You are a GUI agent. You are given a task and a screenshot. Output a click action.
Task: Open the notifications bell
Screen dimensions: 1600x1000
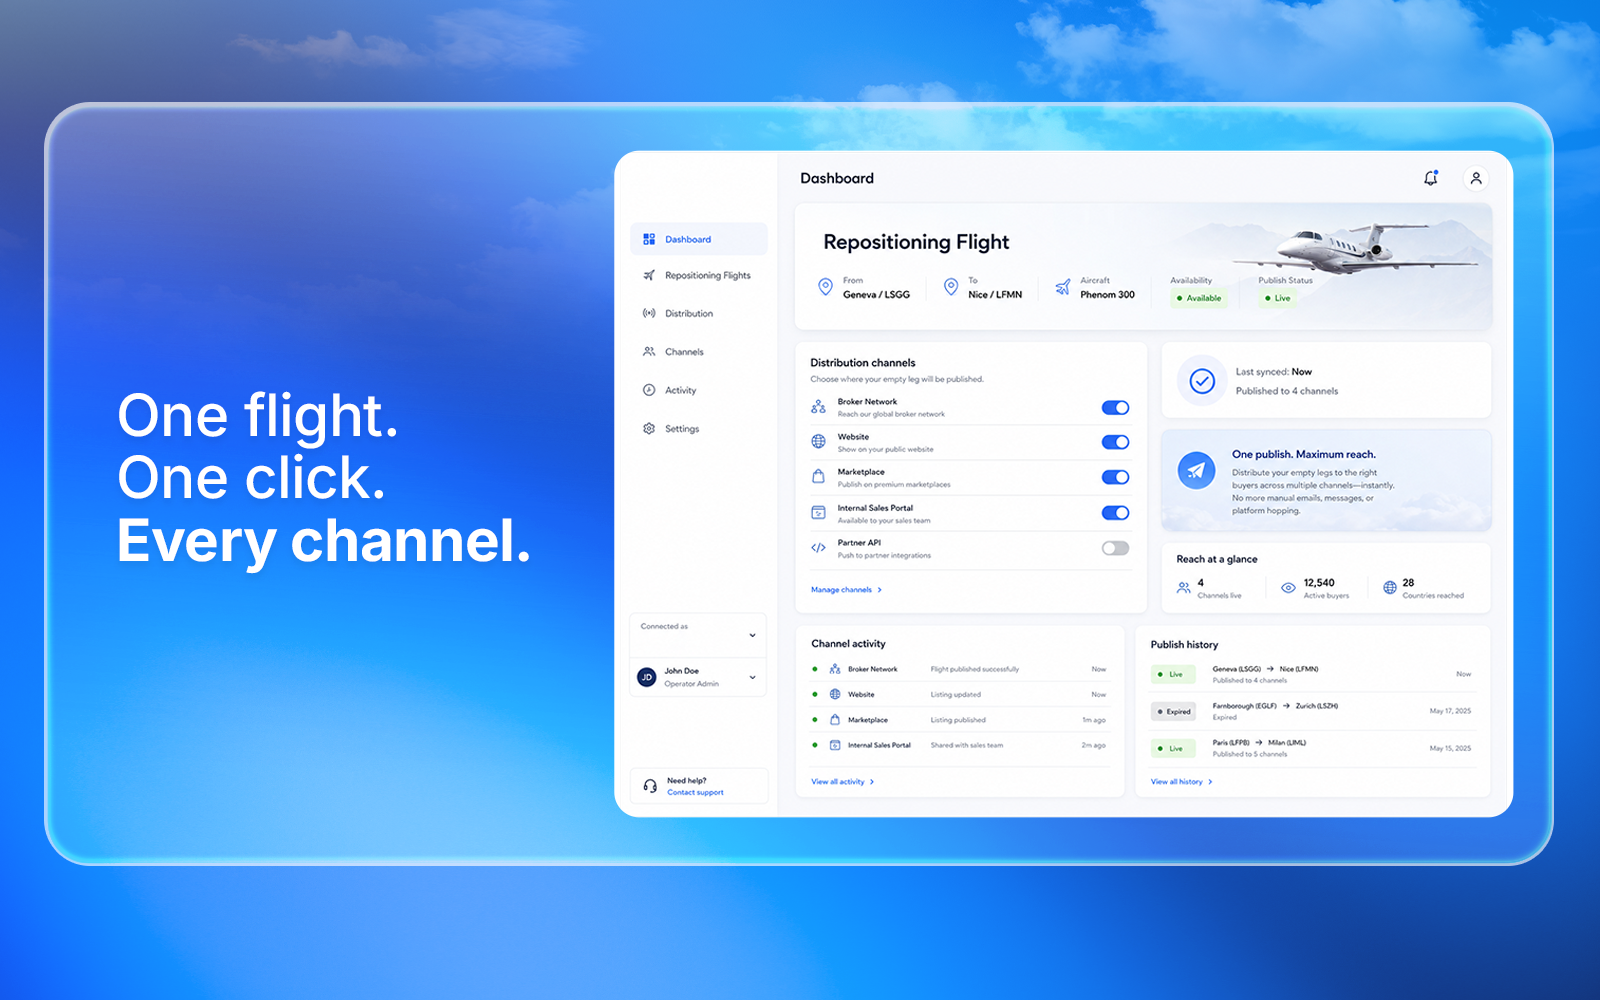1431,178
